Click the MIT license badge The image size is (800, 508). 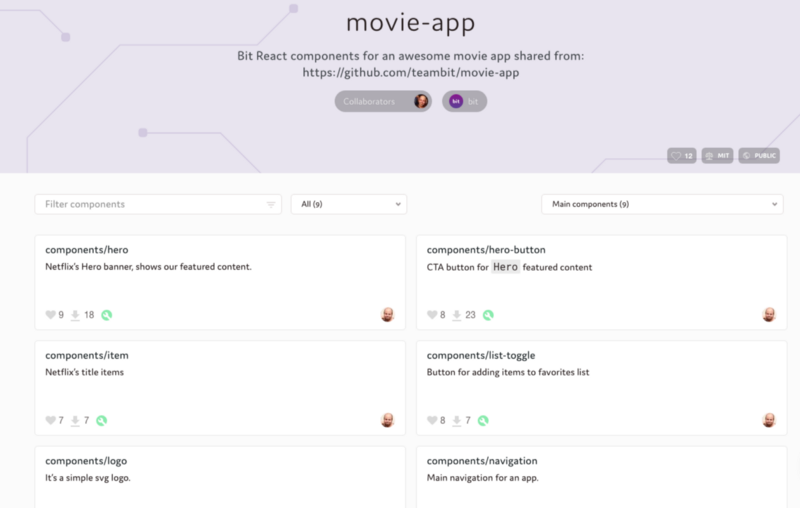(717, 156)
